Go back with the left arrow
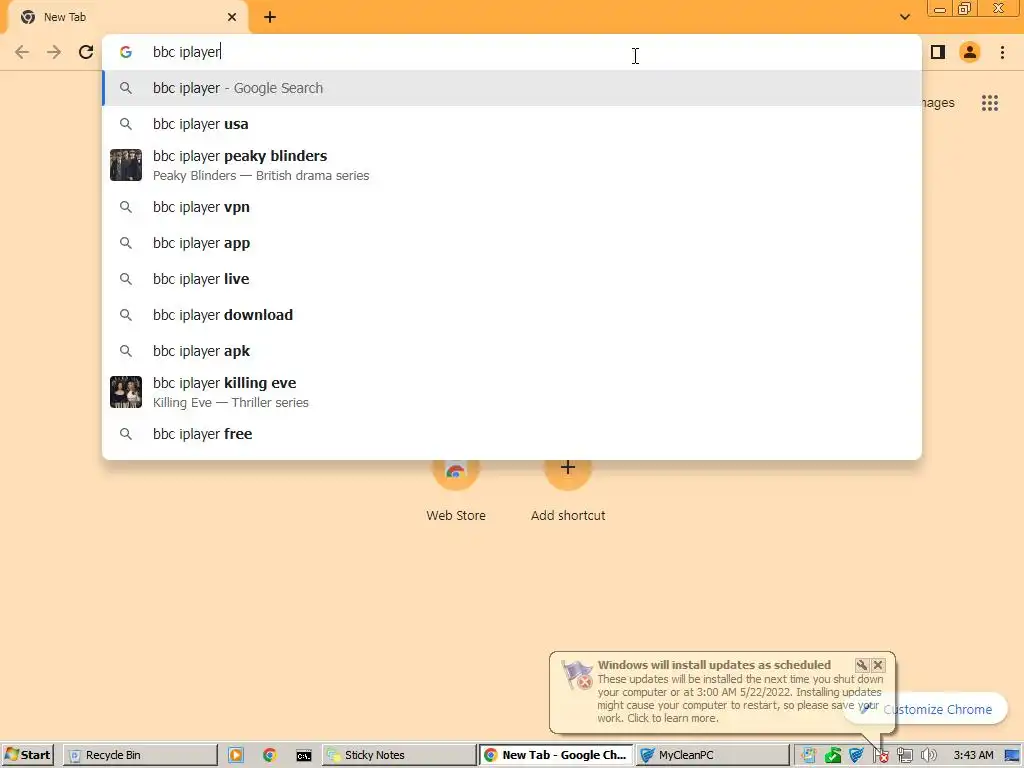This screenshot has width=1024, height=768. click(22, 52)
